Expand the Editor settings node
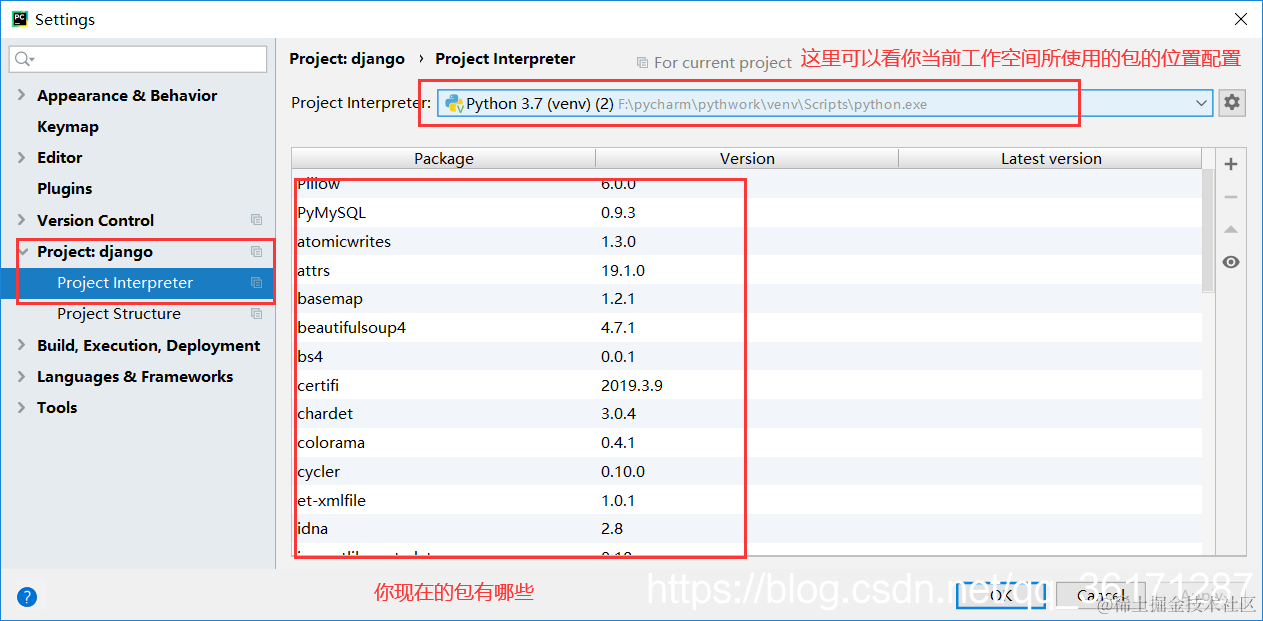 [22, 157]
